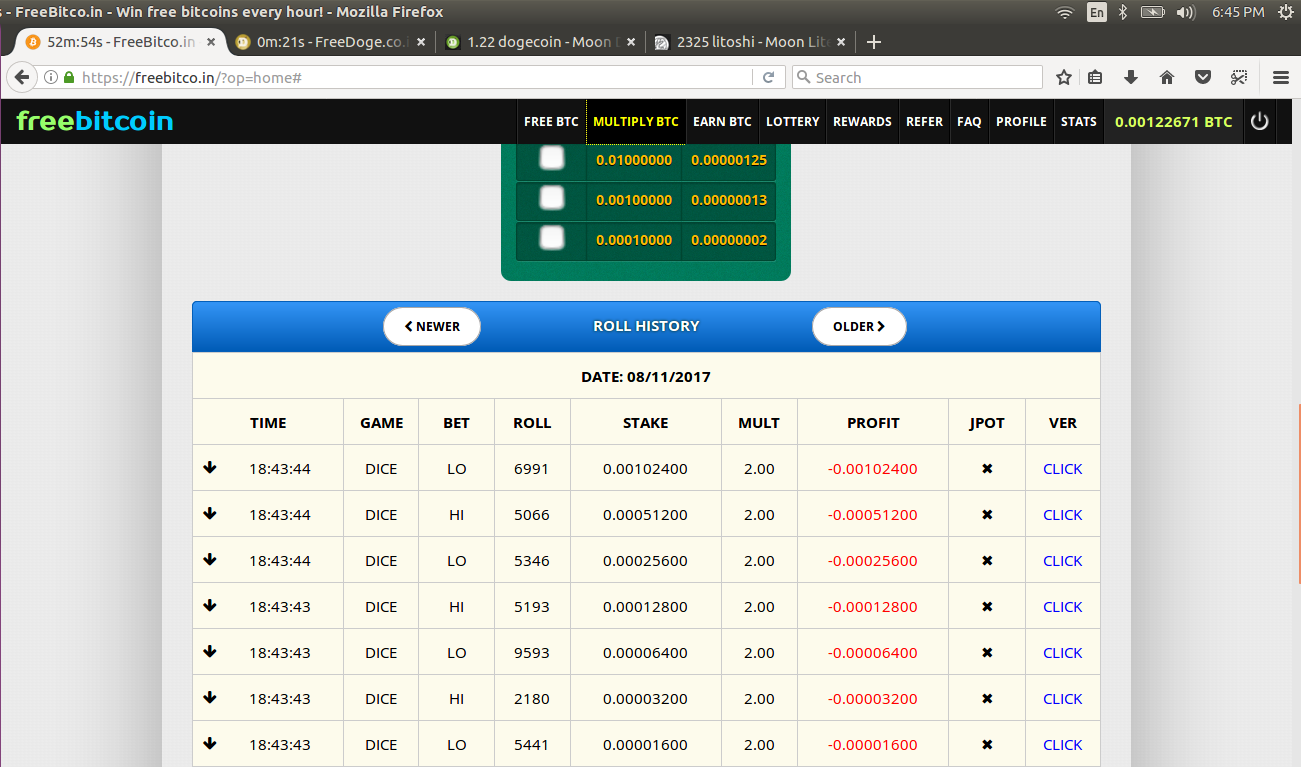Screen dimensions: 1301x767
Task: Expand roll details arrow for roll 5441
Action: click(210, 743)
